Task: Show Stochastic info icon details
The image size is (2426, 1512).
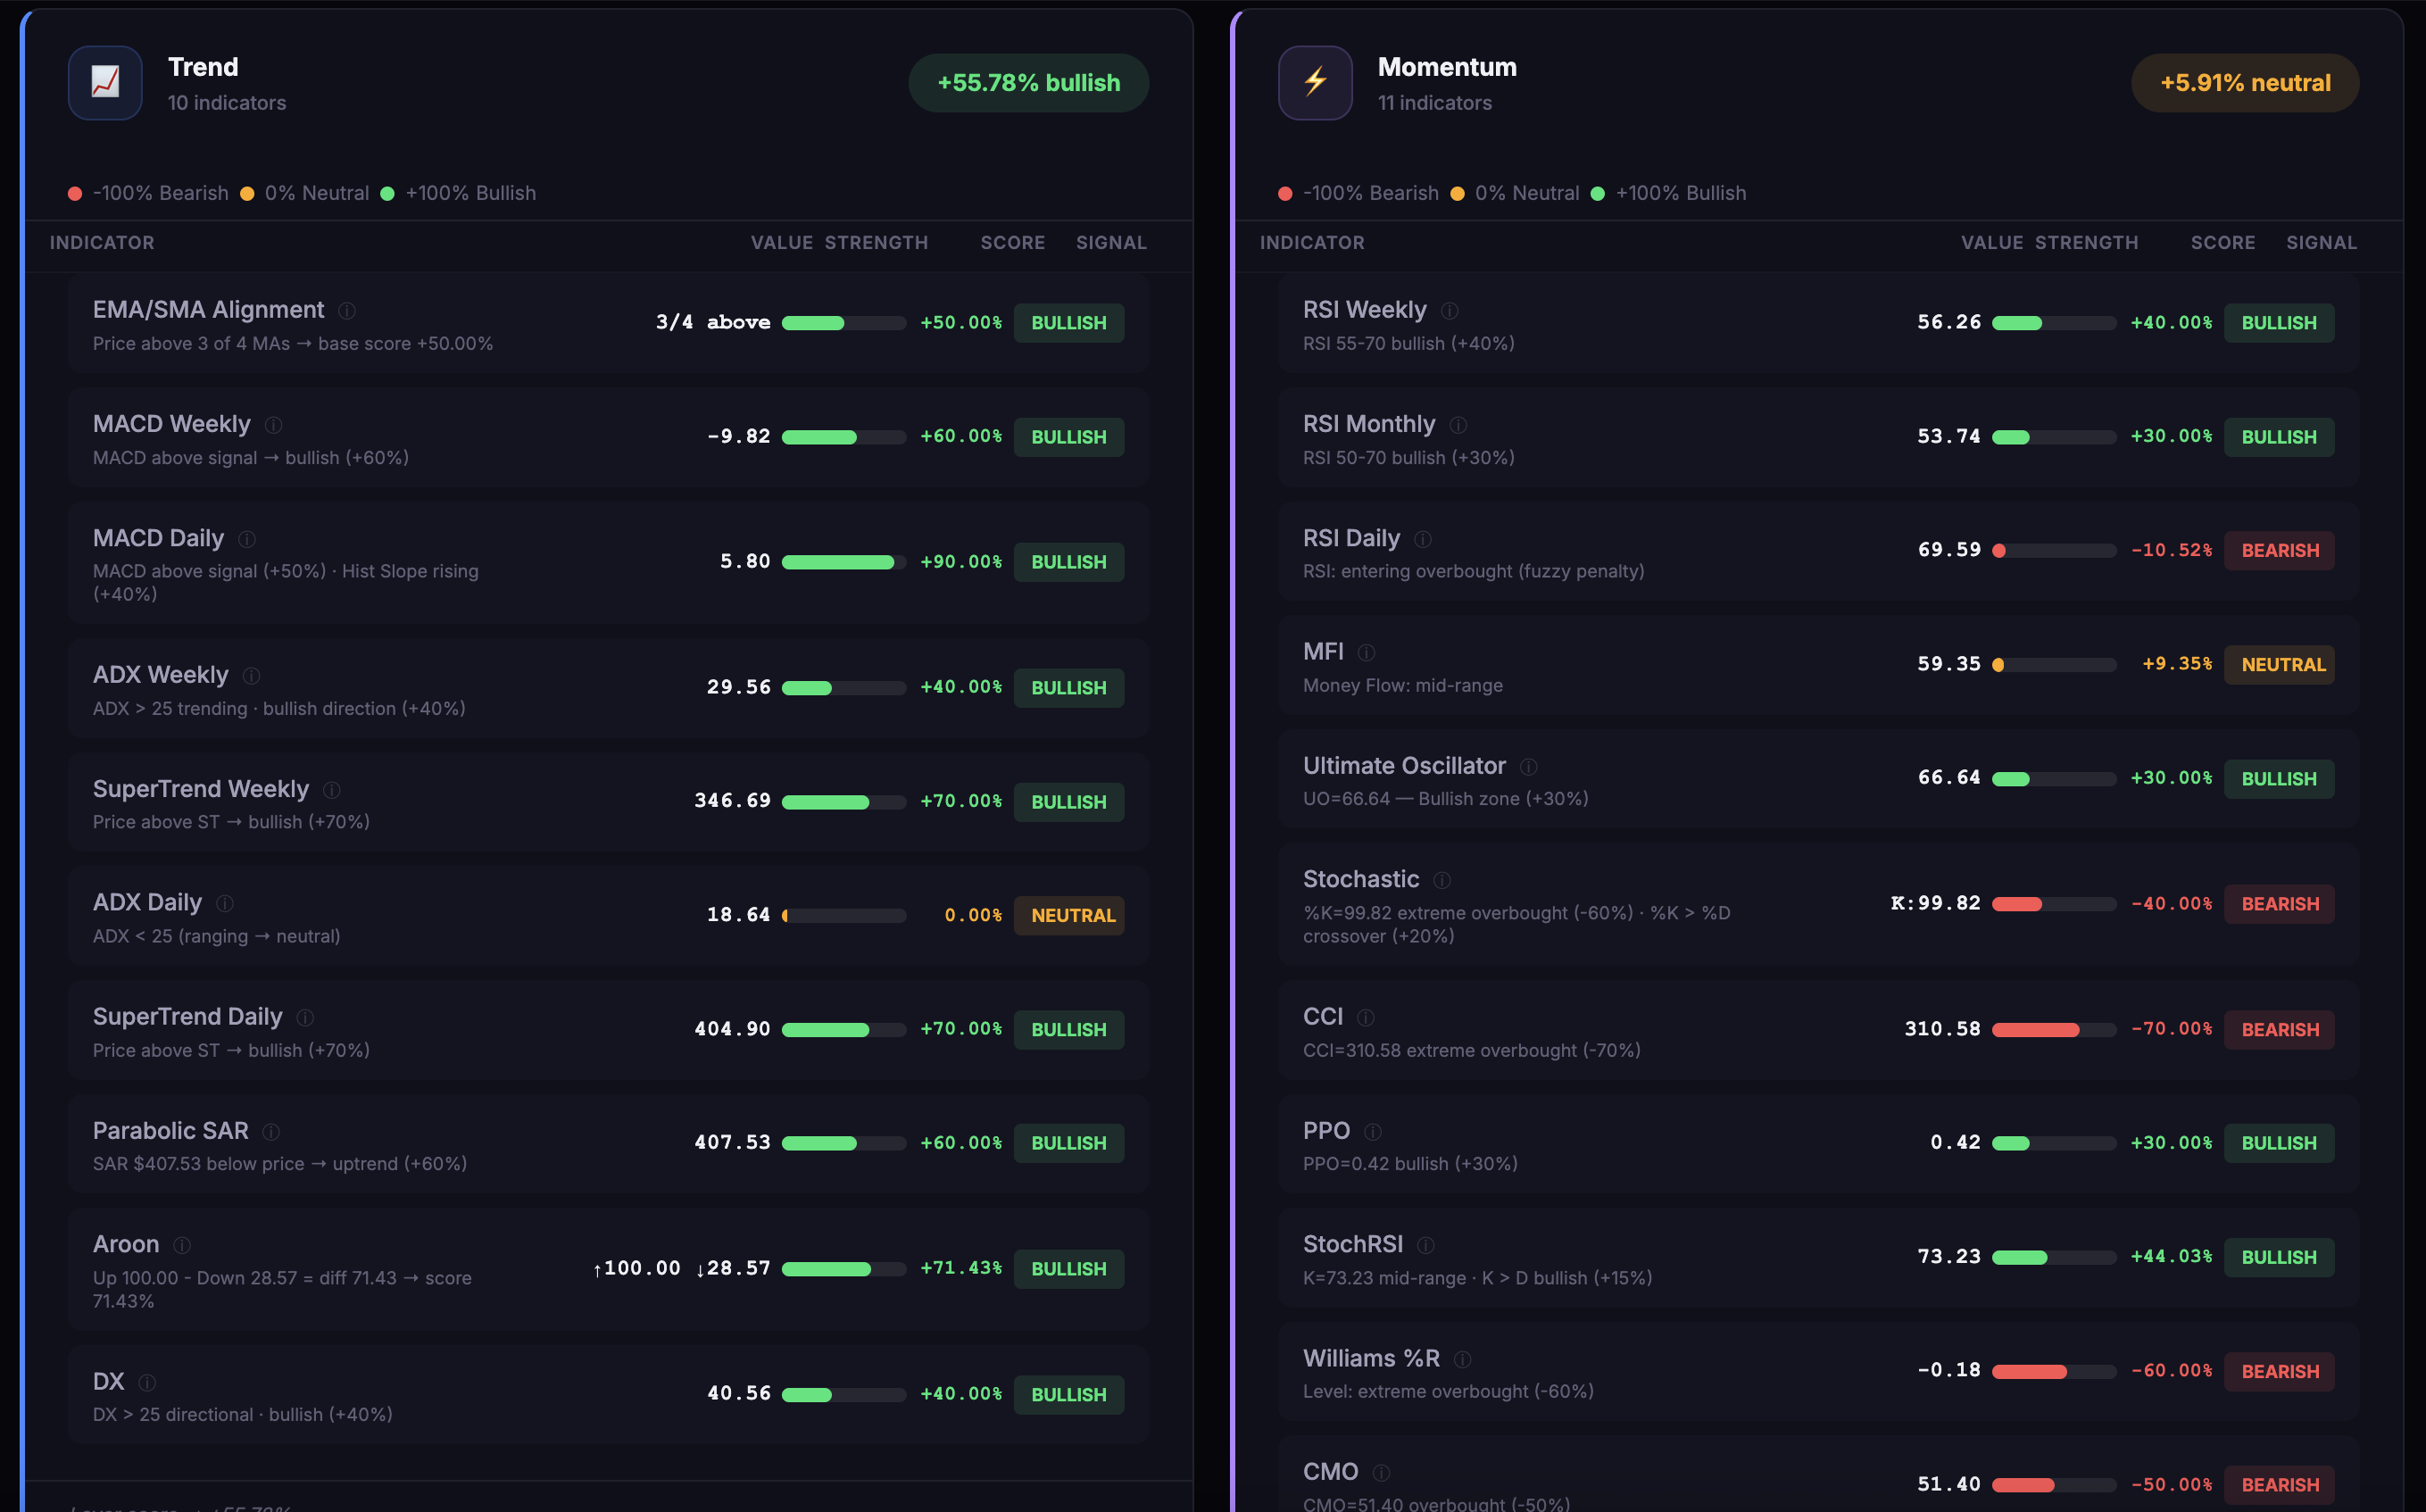Action: click(1442, 880)
